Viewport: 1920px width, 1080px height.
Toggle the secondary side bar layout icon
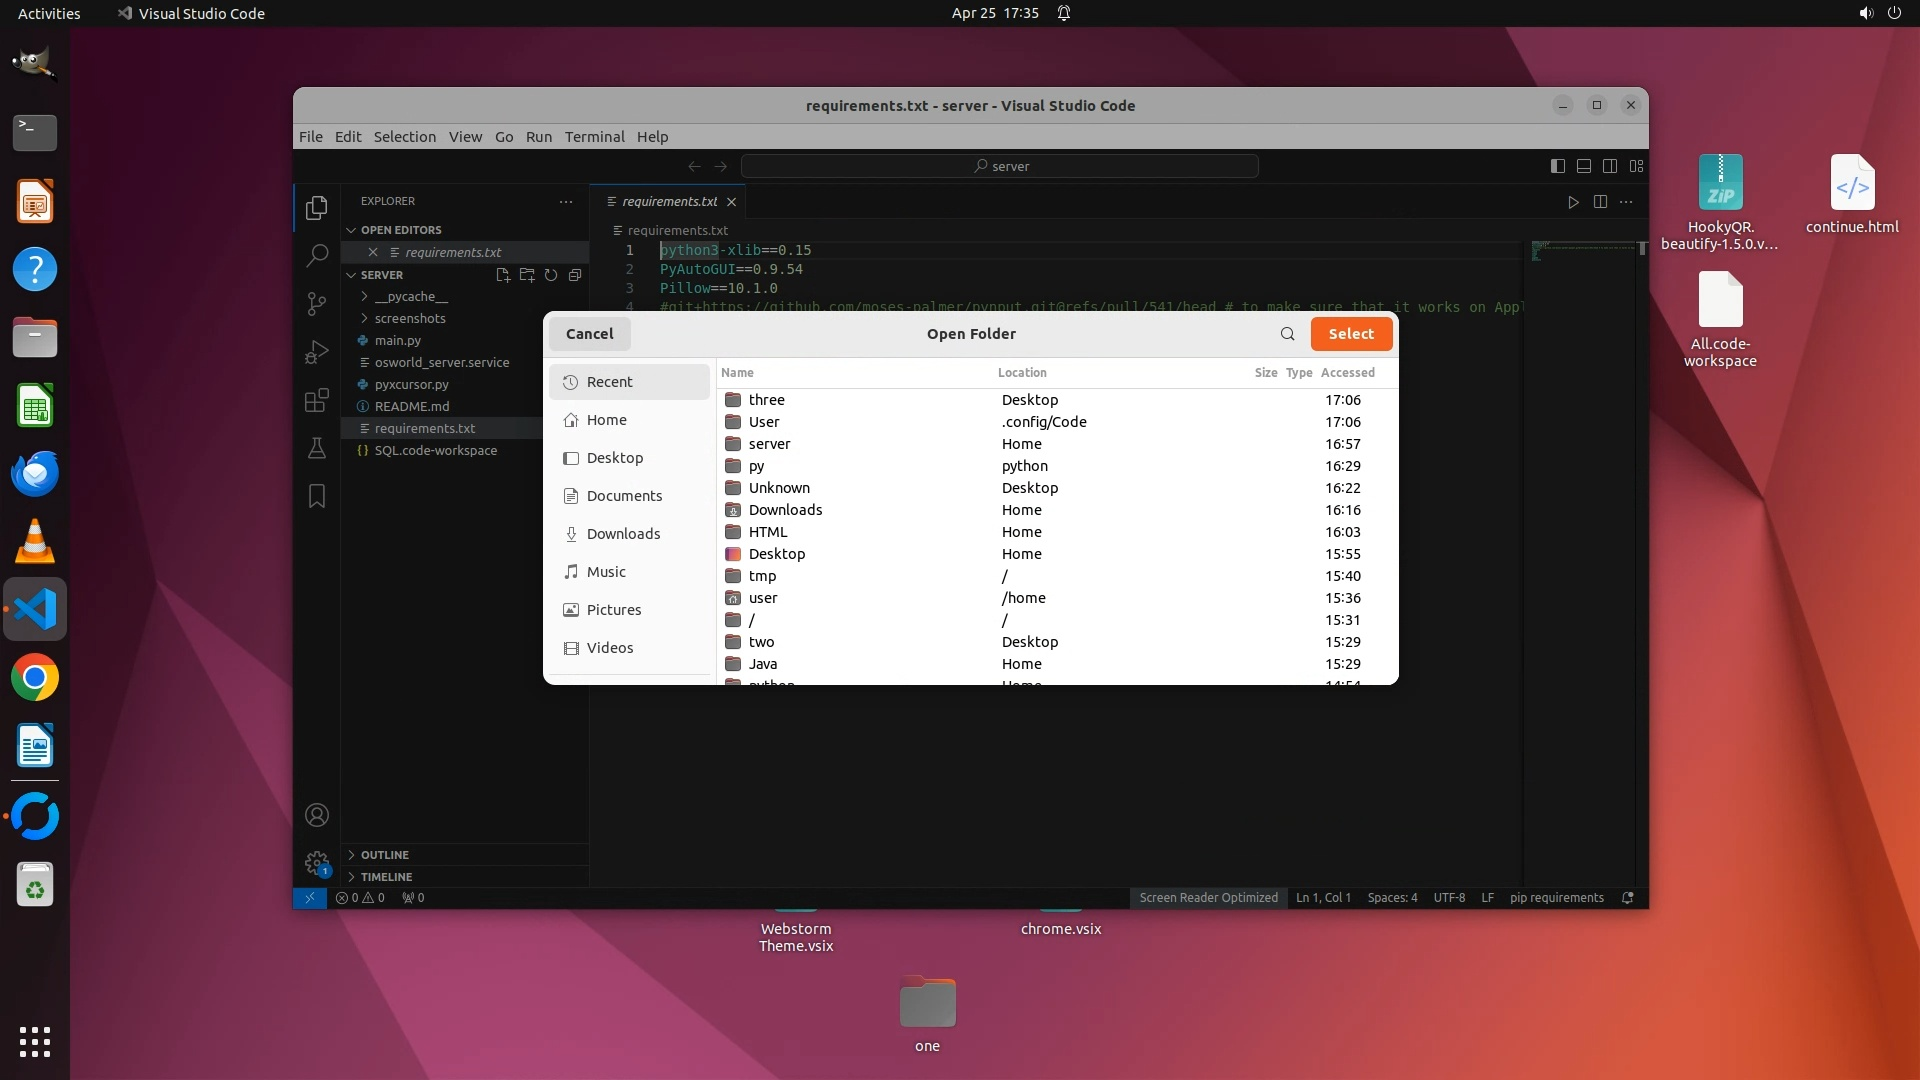(1610, 166)
